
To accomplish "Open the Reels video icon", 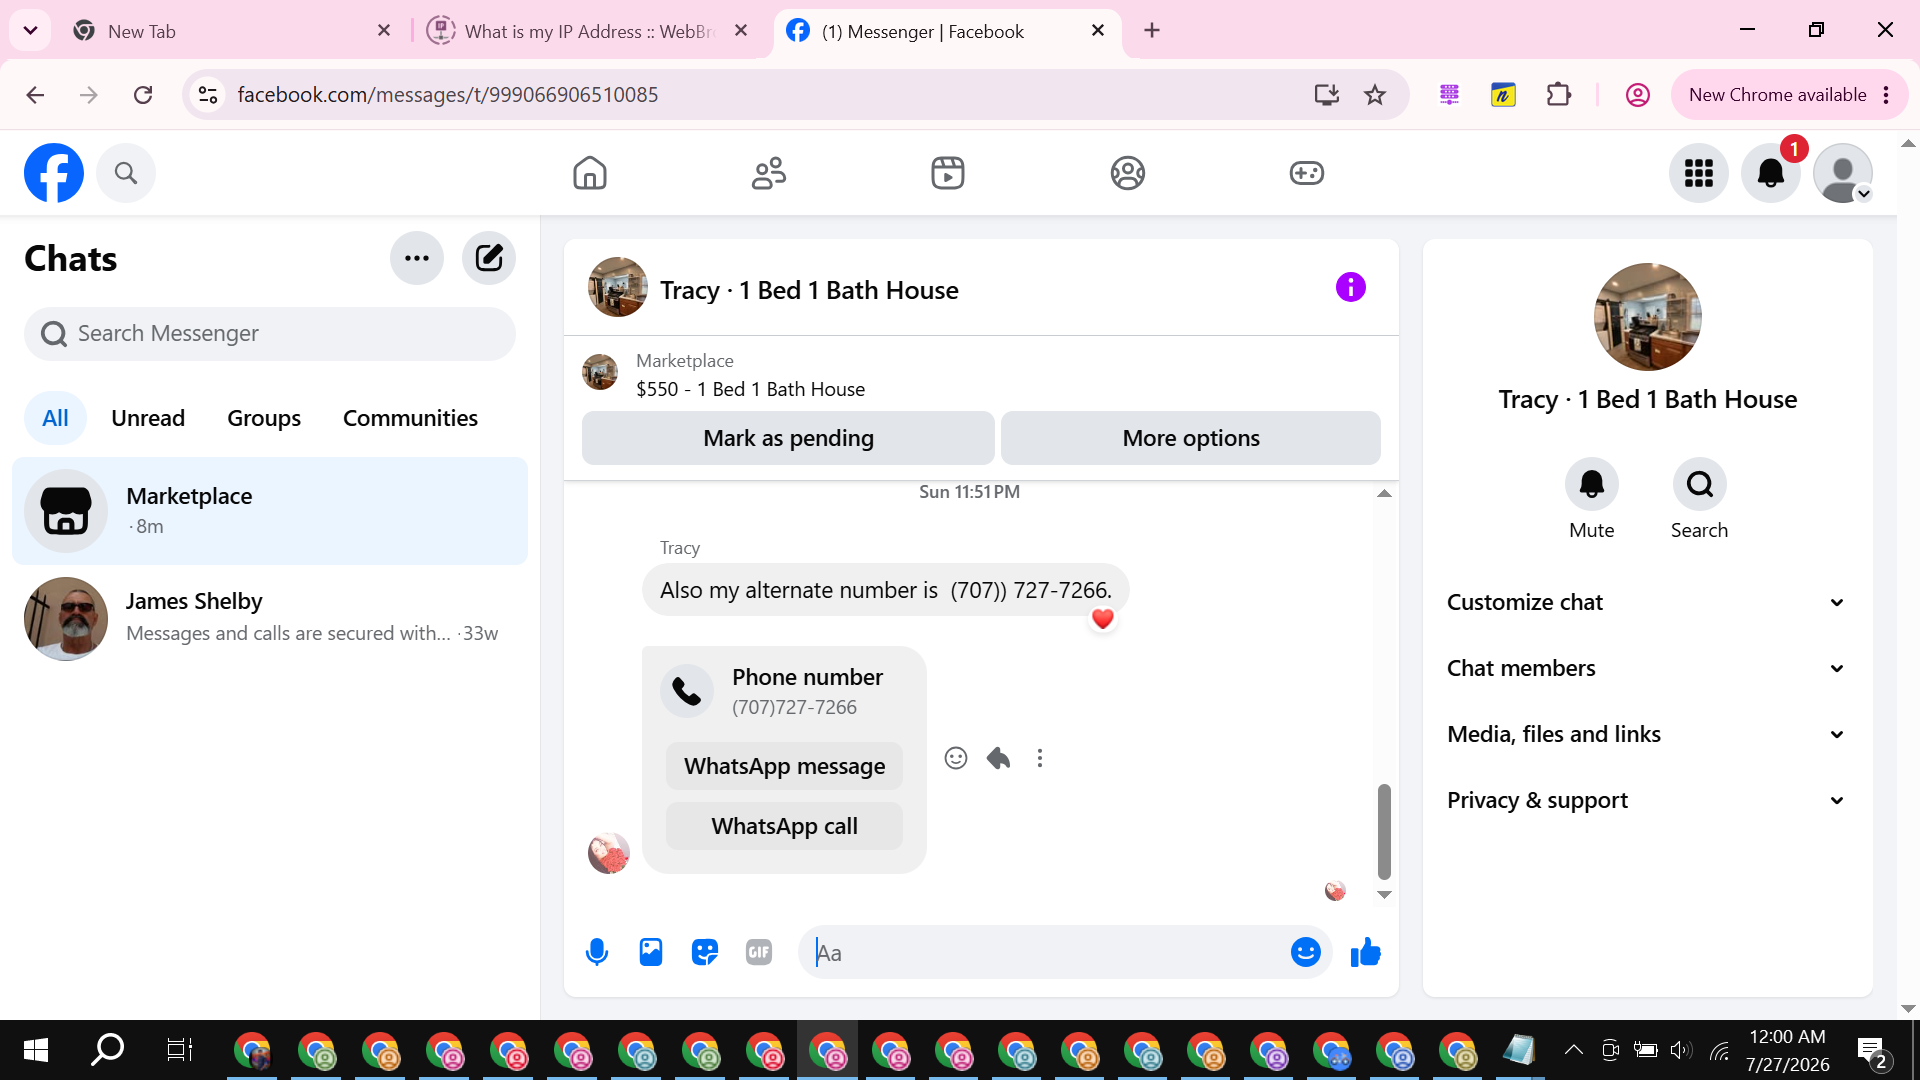I will point(948,173).
